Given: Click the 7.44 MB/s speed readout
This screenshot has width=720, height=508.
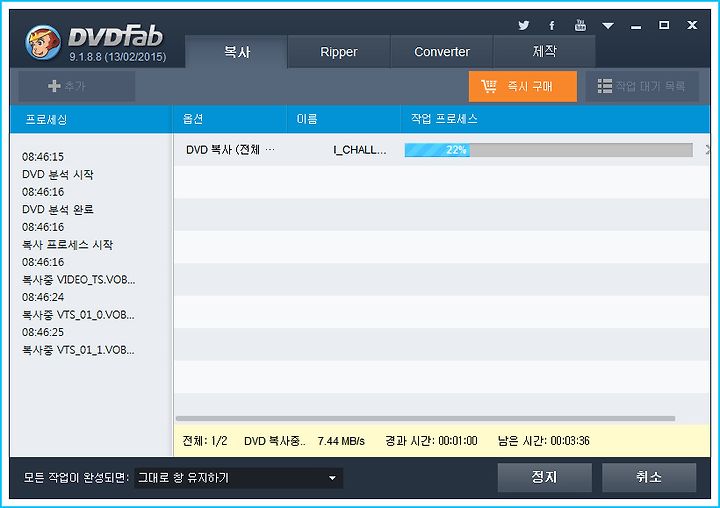Looking at the screenshot, I should coord(341,441).
